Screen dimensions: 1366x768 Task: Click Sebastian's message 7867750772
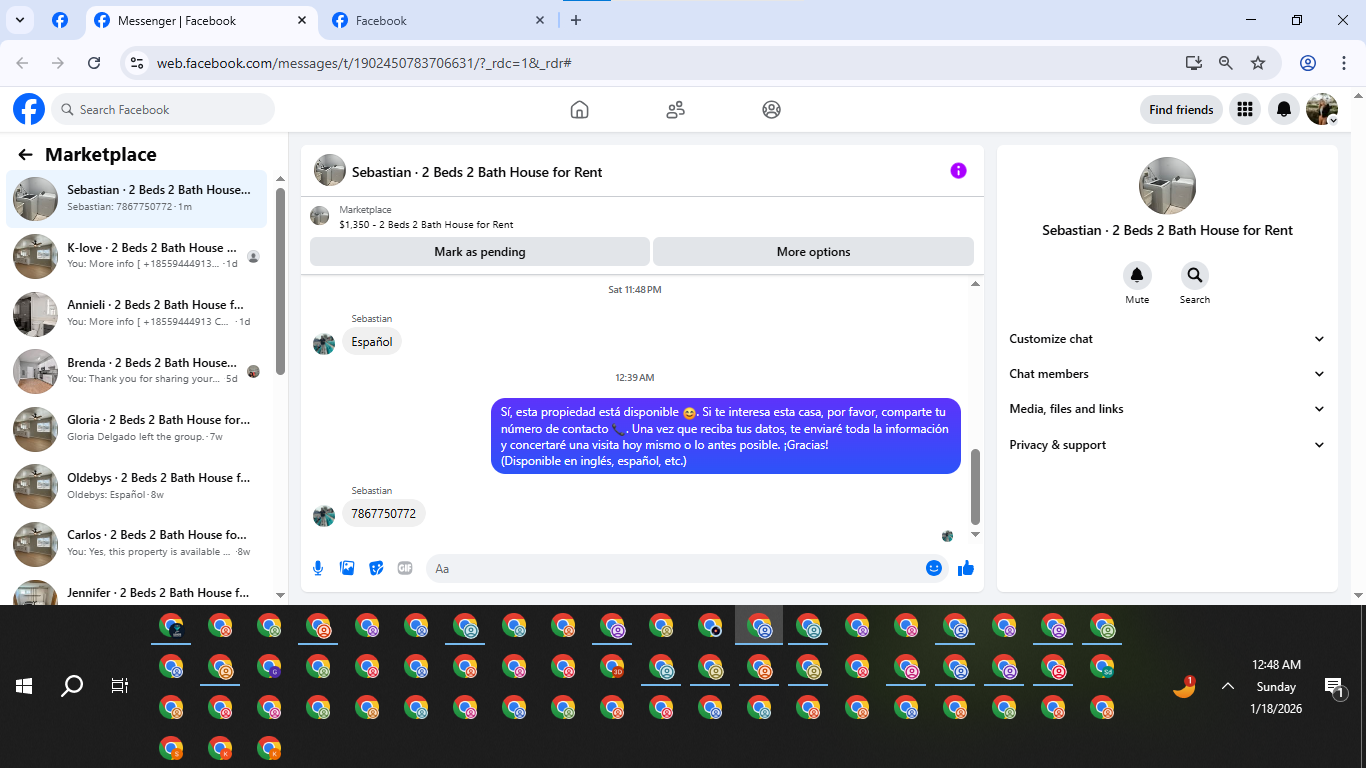(x=384, y=513)
